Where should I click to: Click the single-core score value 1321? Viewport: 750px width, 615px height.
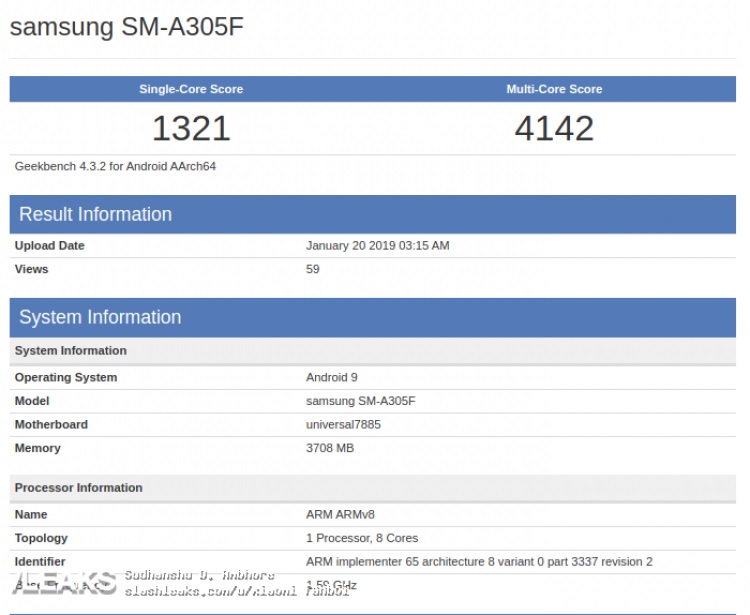[191, 128]
